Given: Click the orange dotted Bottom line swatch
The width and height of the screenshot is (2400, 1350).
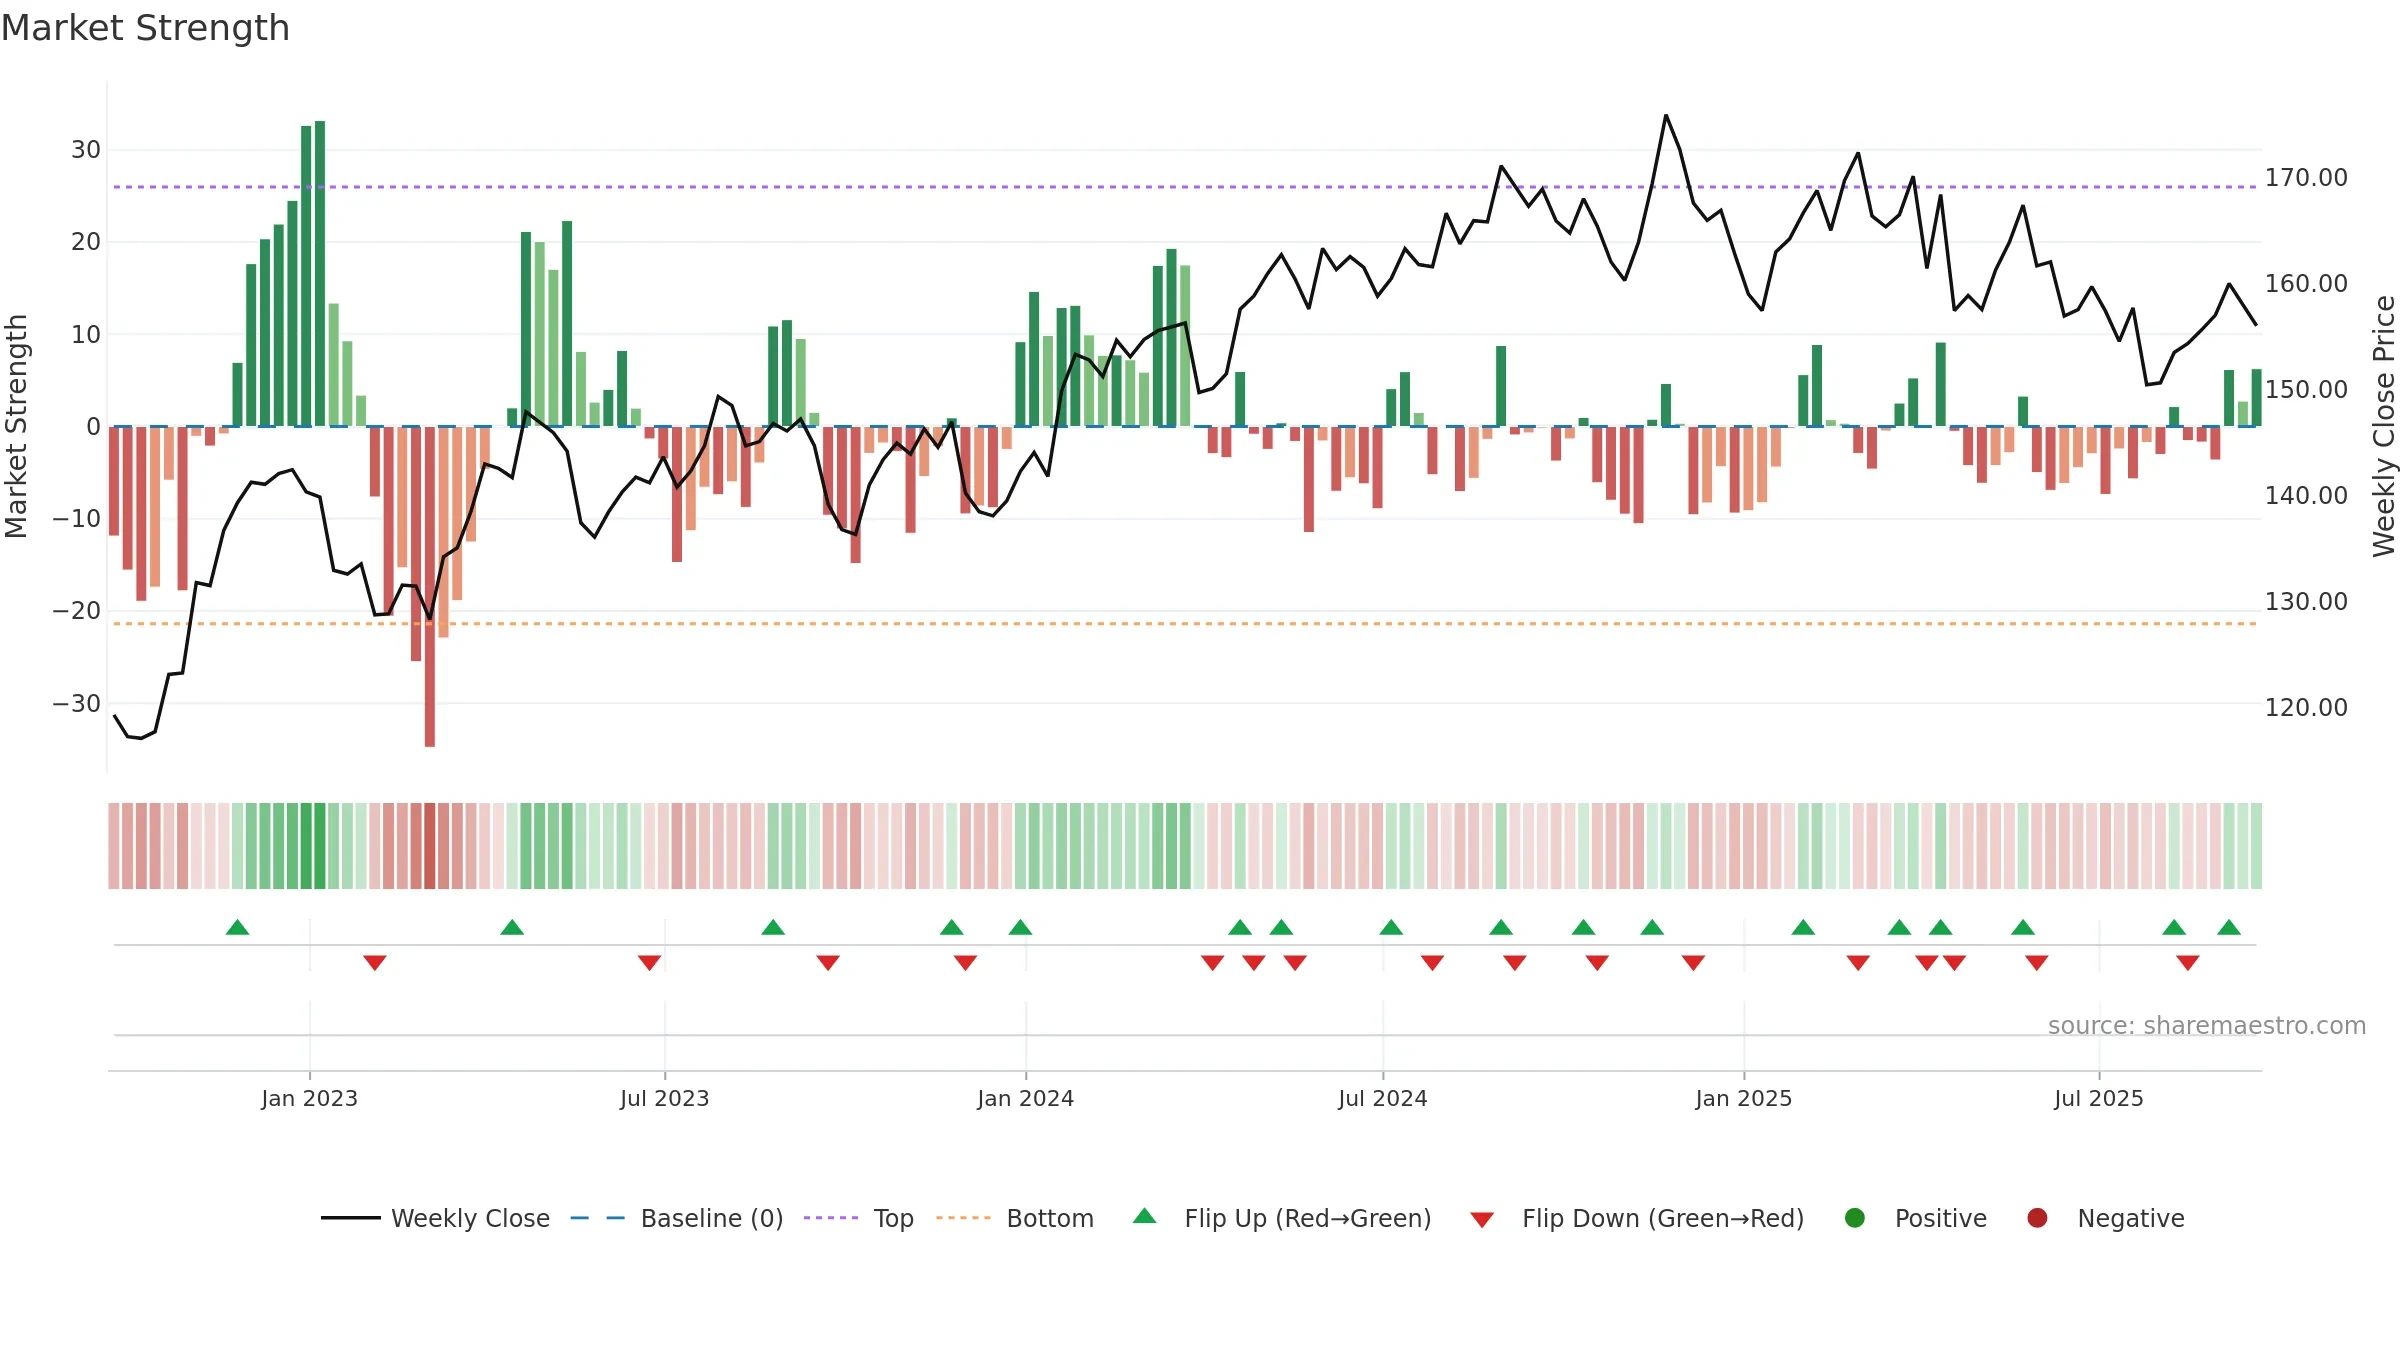Looking at the screenshot, I should click(x=963, y=1218).
